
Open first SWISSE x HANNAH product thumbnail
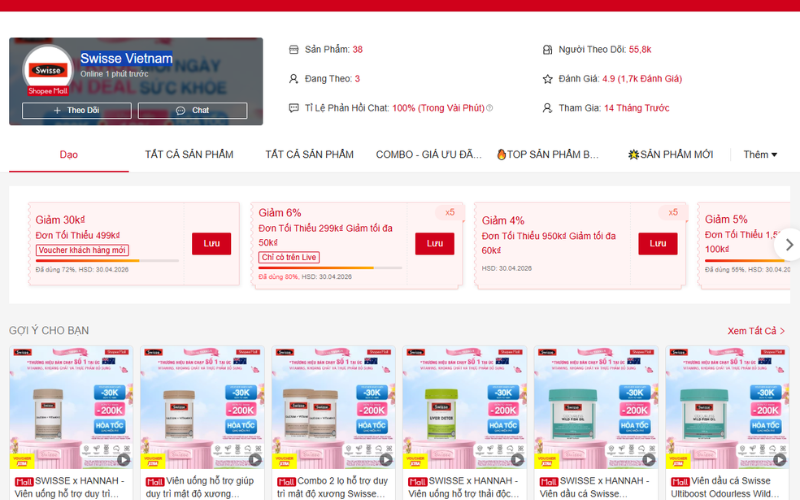coord(71,407)
